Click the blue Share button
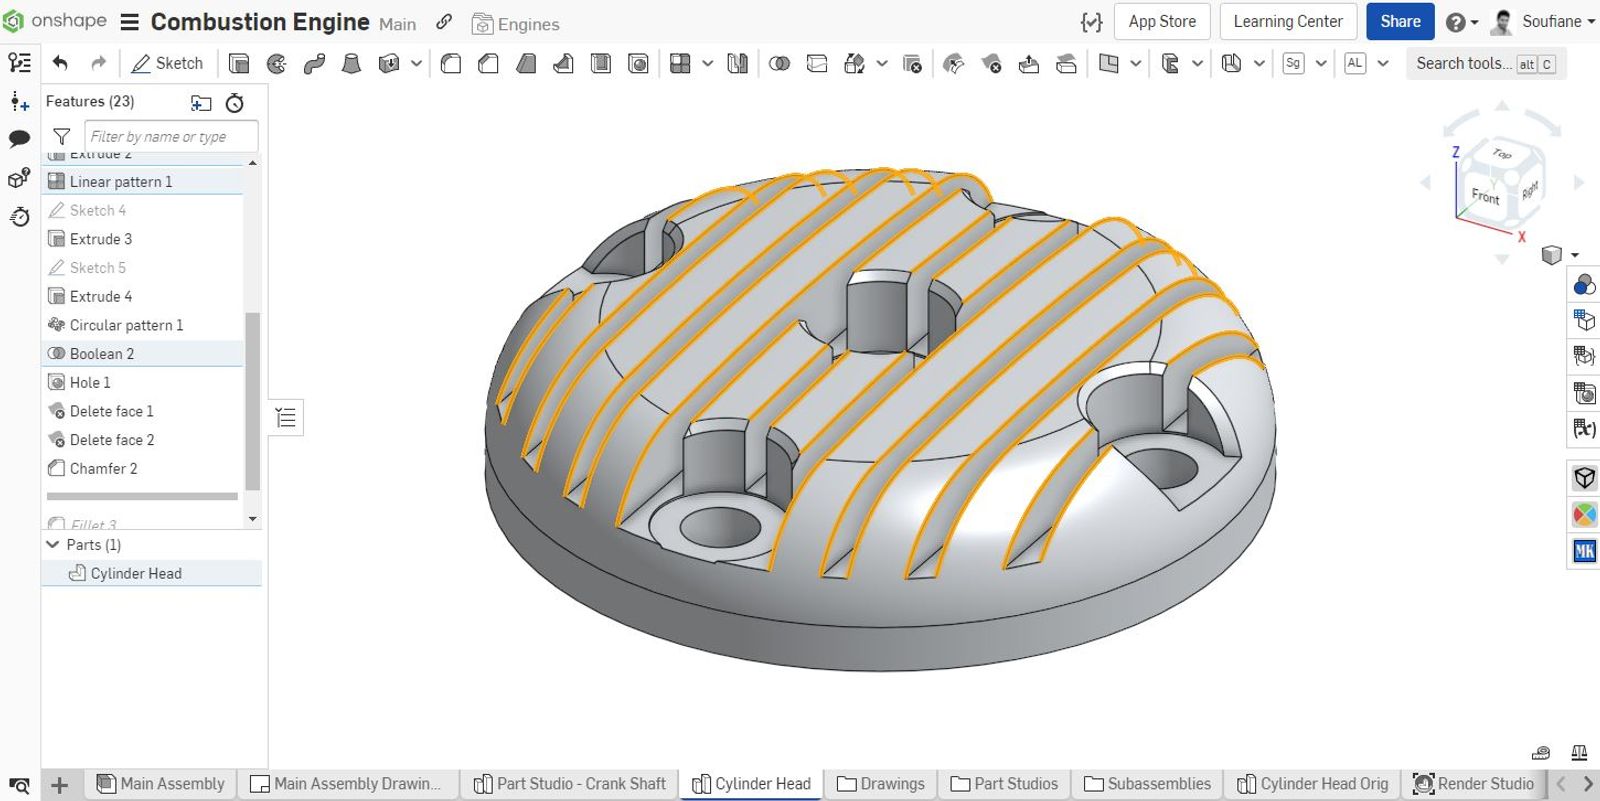This screenshot has width=1600, height=801. coord(1399,21)
